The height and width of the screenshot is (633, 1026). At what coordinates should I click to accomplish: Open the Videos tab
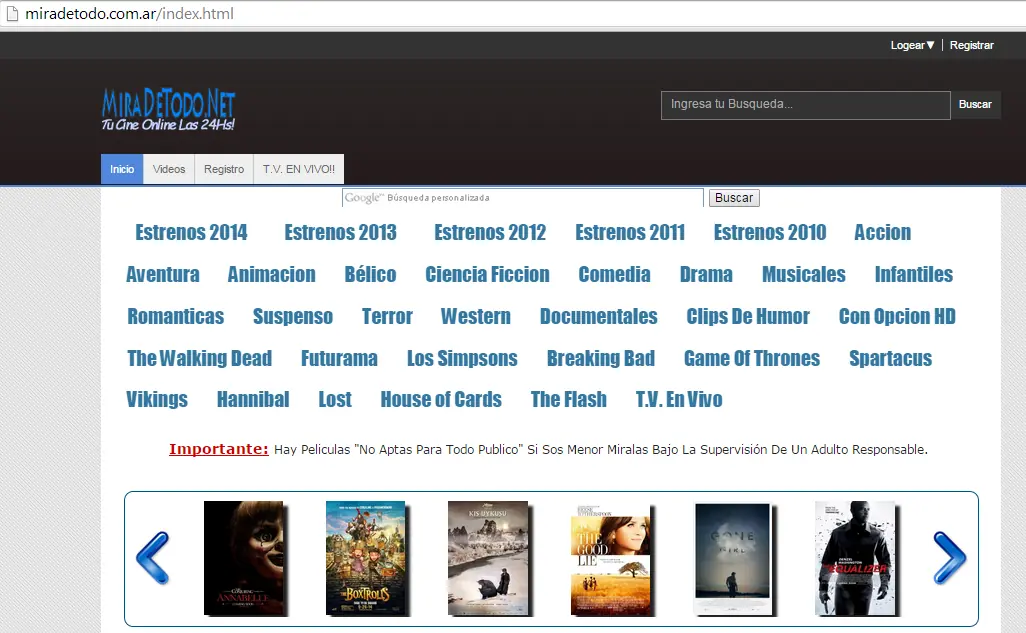tap(169, 169)
